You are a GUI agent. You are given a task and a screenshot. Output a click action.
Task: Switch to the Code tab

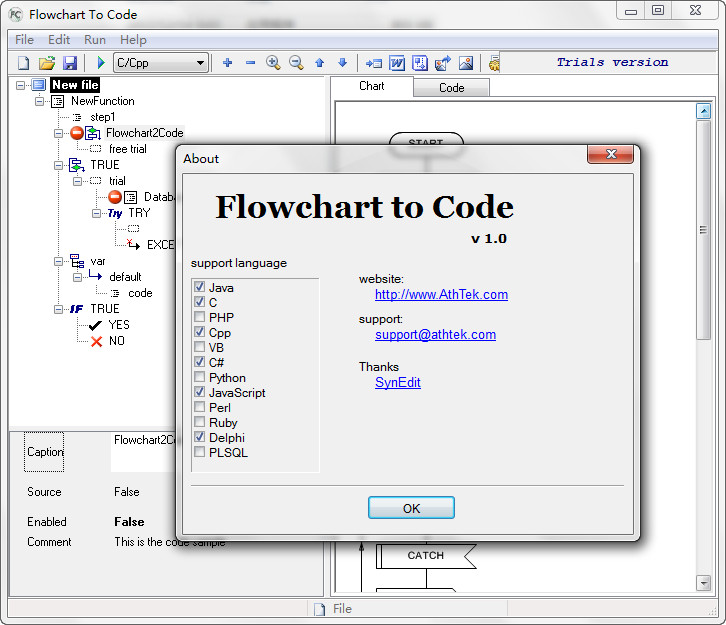click(x=451, y=88)
